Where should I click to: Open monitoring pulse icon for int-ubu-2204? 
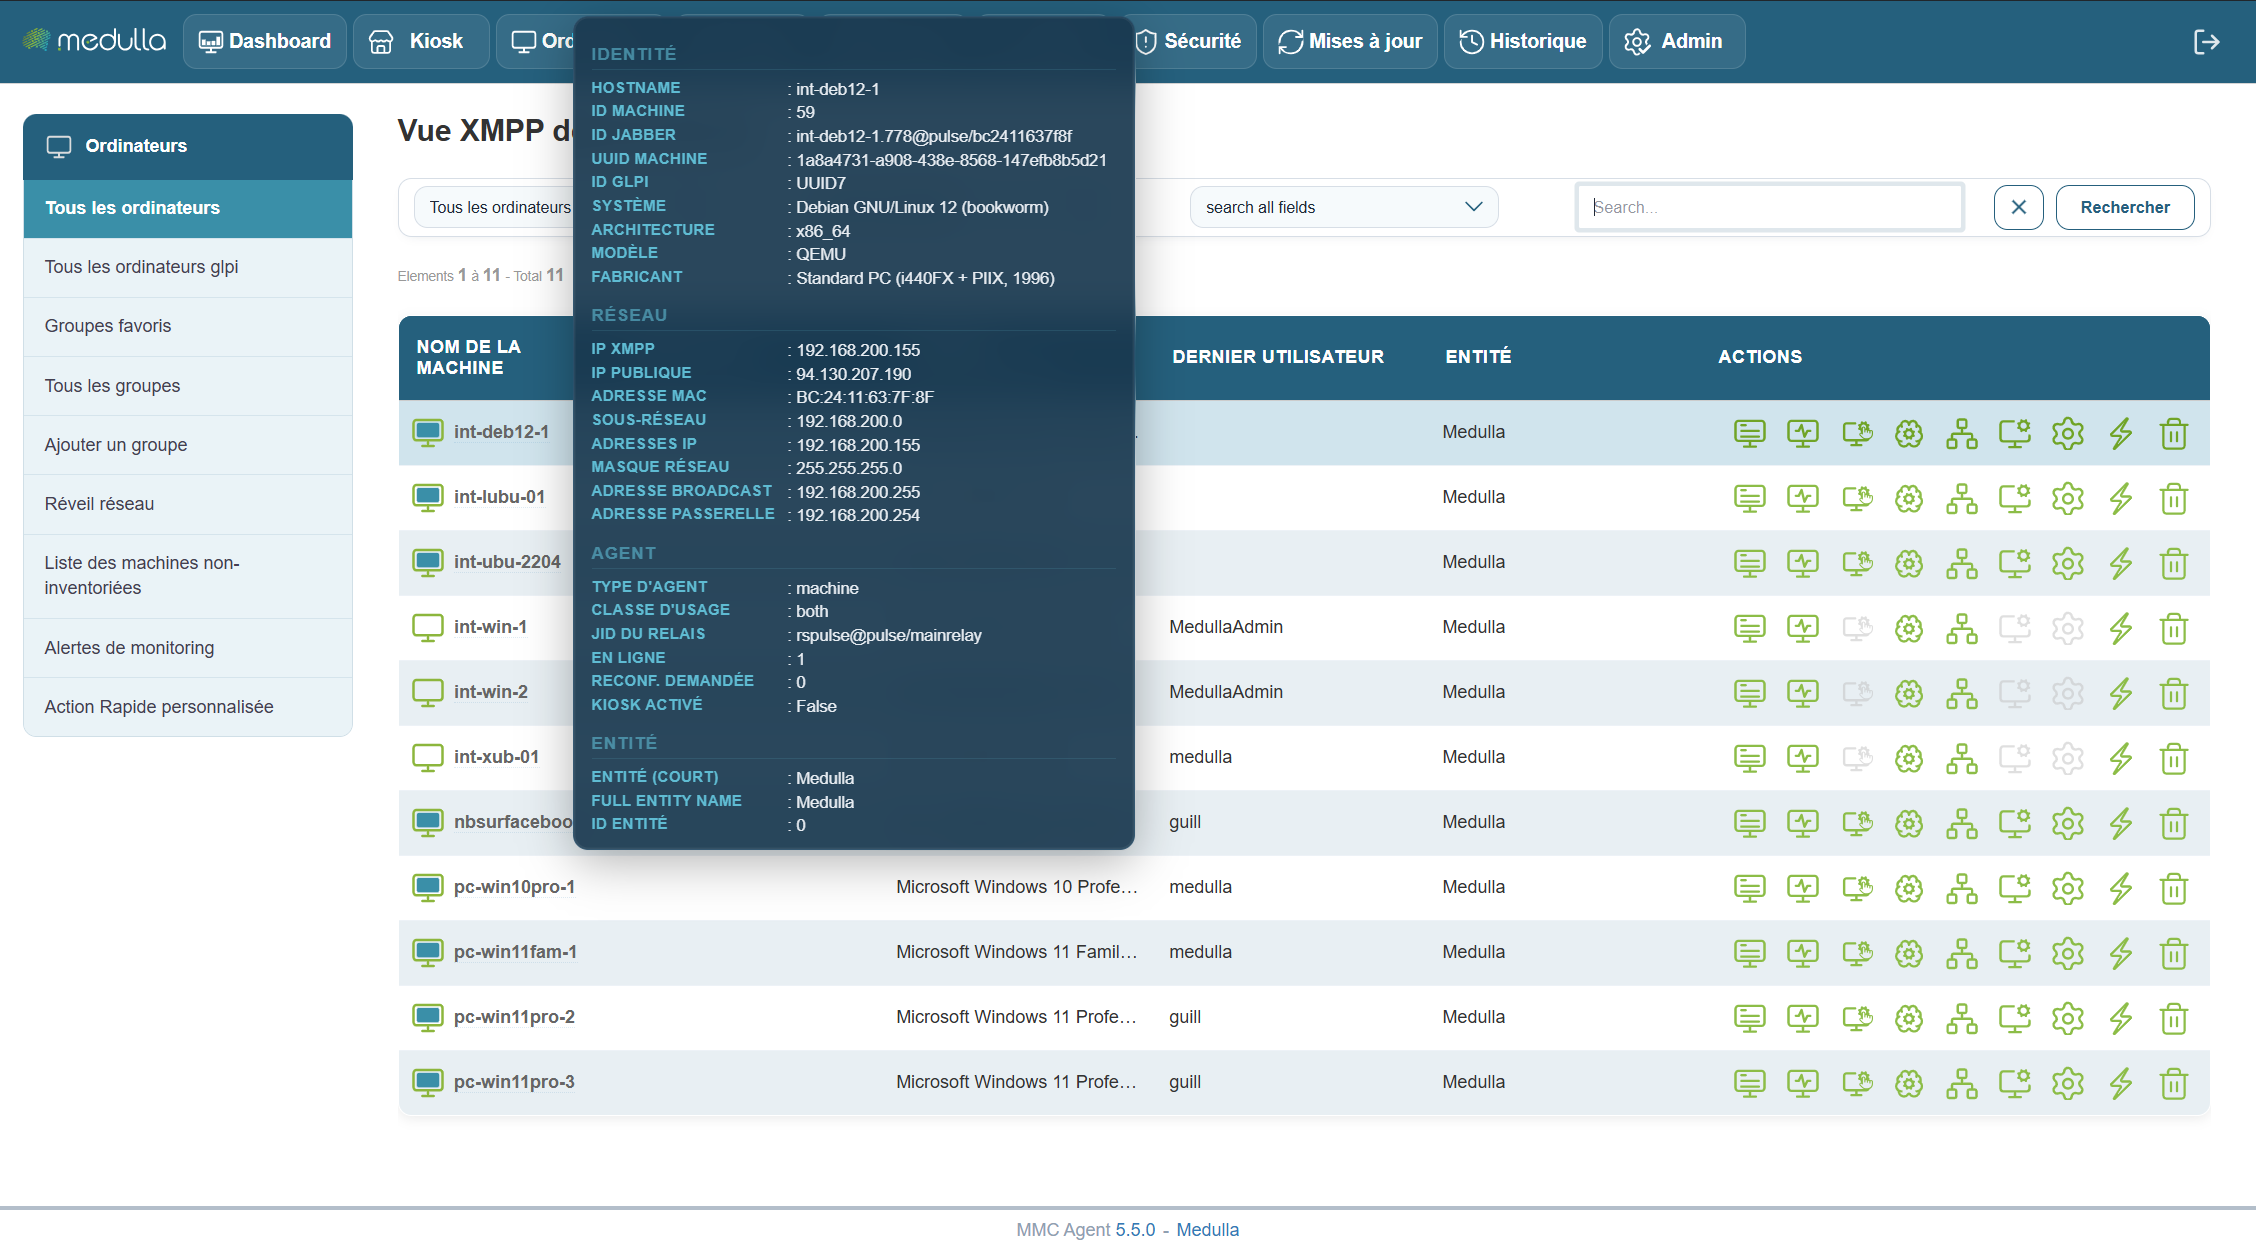click(x=1802, y=563)
